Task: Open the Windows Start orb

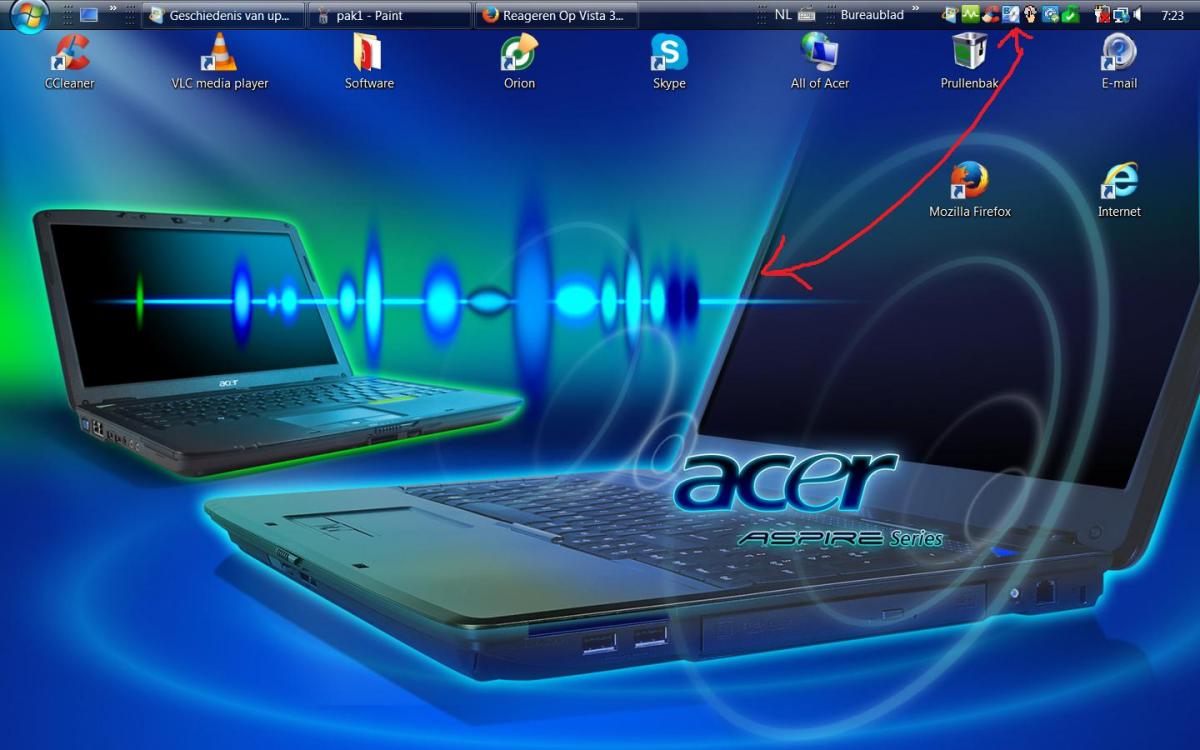Action: (x=29, y=15)
